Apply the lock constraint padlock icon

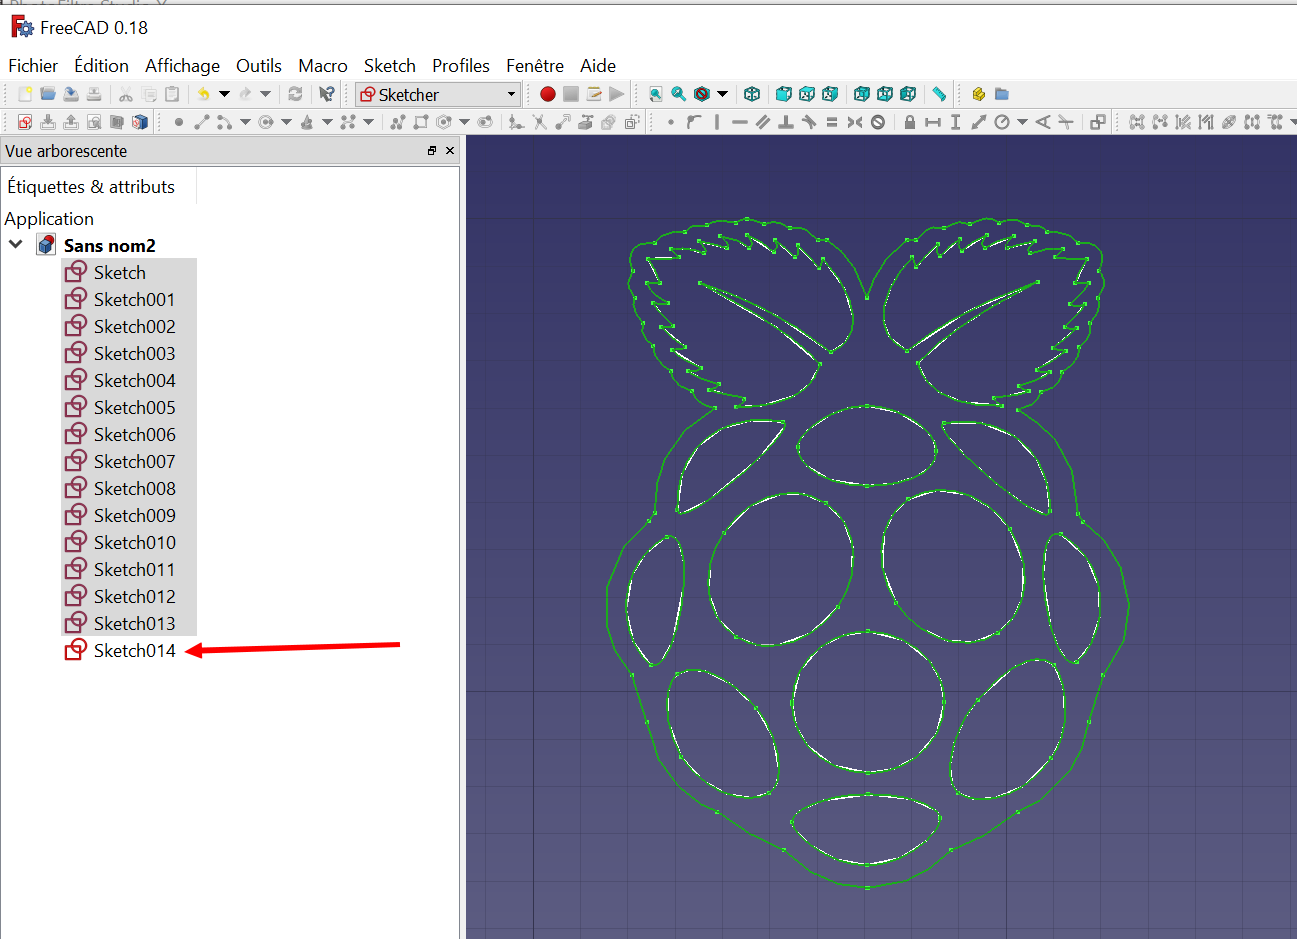click(x=909, y=122)
